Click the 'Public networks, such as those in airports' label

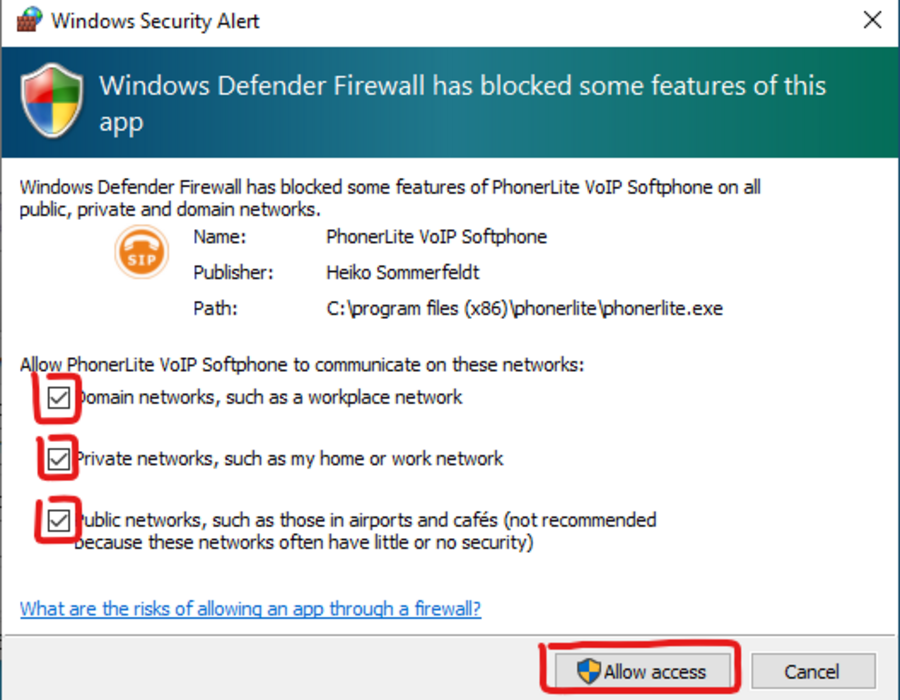click(x=366, y=531)
